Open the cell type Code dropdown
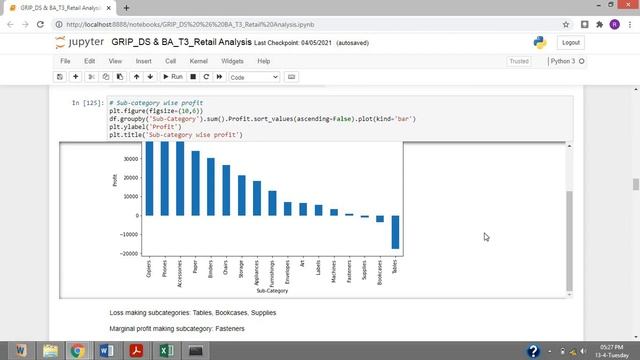Viewport: 640px width, 360px height. [x=254, y=77]
